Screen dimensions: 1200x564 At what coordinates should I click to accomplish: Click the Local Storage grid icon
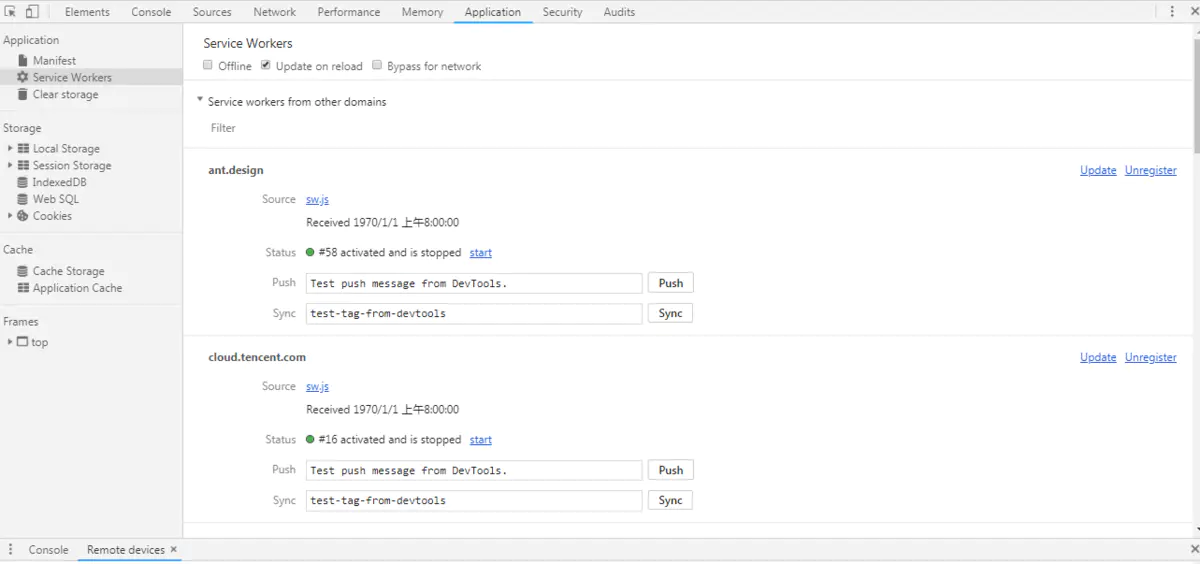click(x=24, y=148)
